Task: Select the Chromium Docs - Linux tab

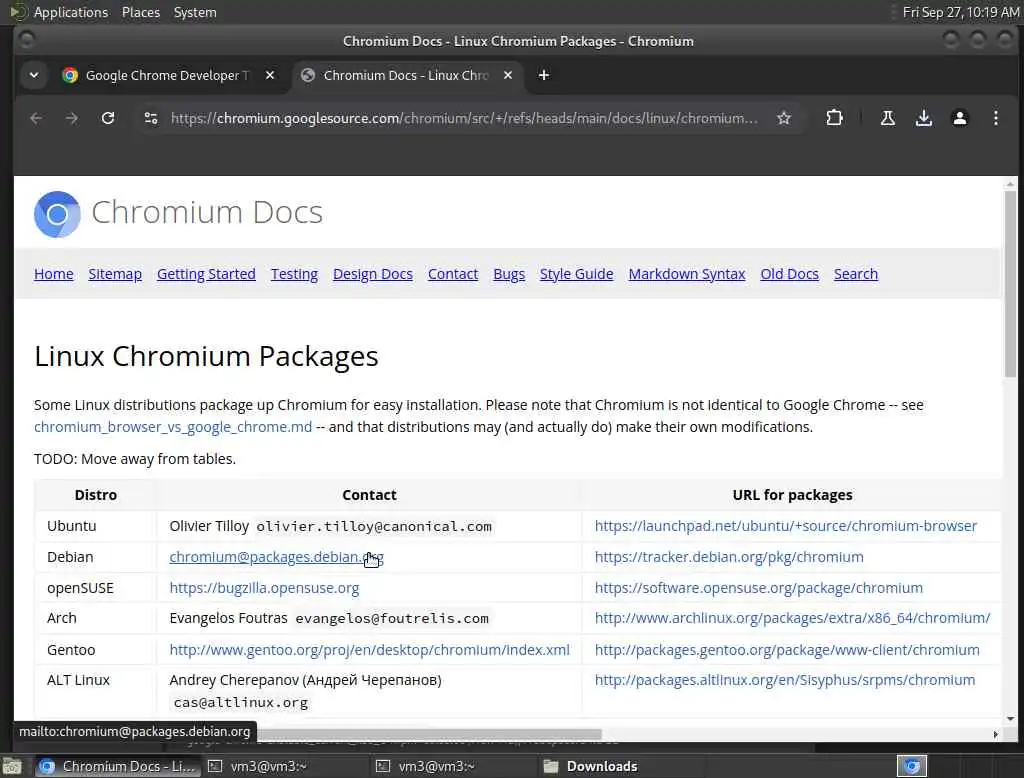Action: click(405, 75)
